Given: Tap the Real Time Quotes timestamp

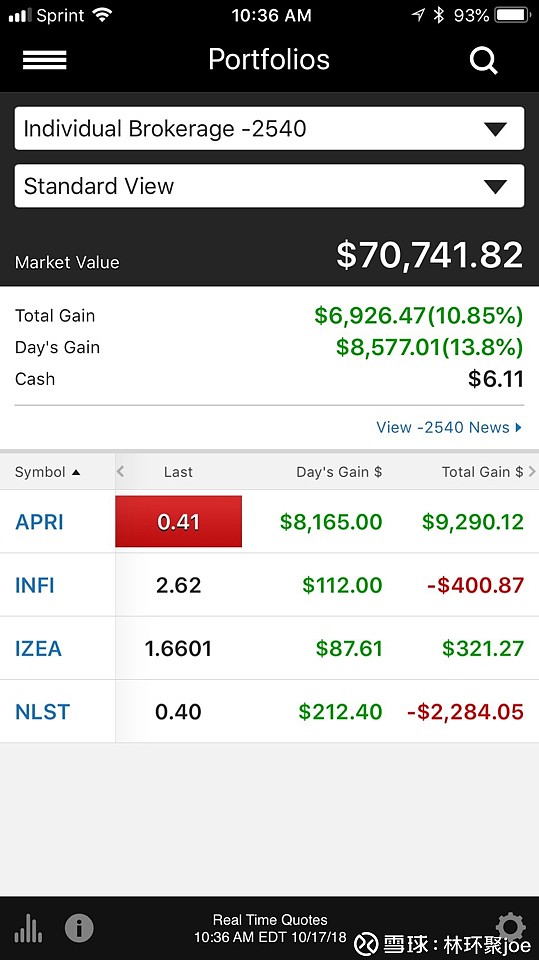Looking at the screenshot, I should coord(270,928).
